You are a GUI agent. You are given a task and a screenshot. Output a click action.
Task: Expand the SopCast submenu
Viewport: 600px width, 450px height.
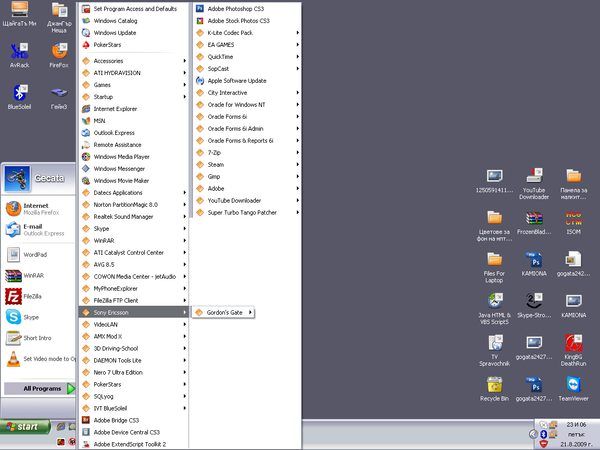(x=246, y=69)
